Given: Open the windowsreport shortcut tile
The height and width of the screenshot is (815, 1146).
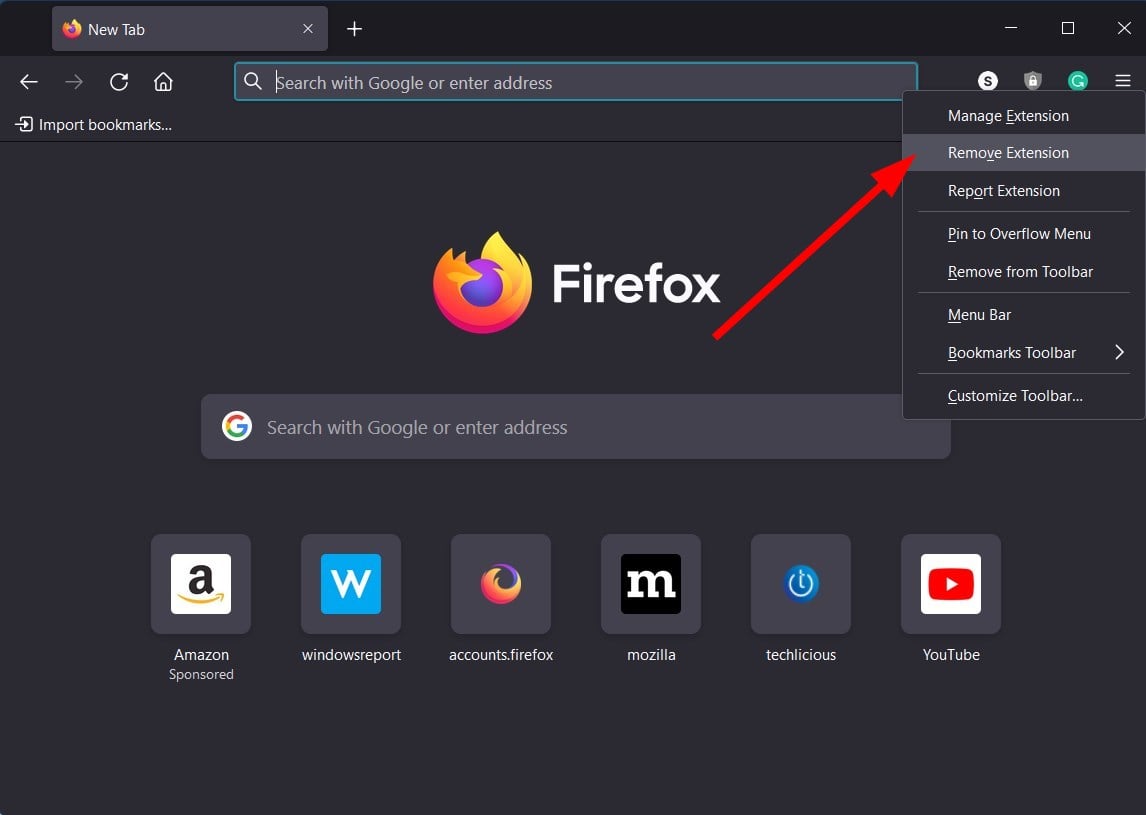Looking at the screenshot, I should (x=351, y=584).
